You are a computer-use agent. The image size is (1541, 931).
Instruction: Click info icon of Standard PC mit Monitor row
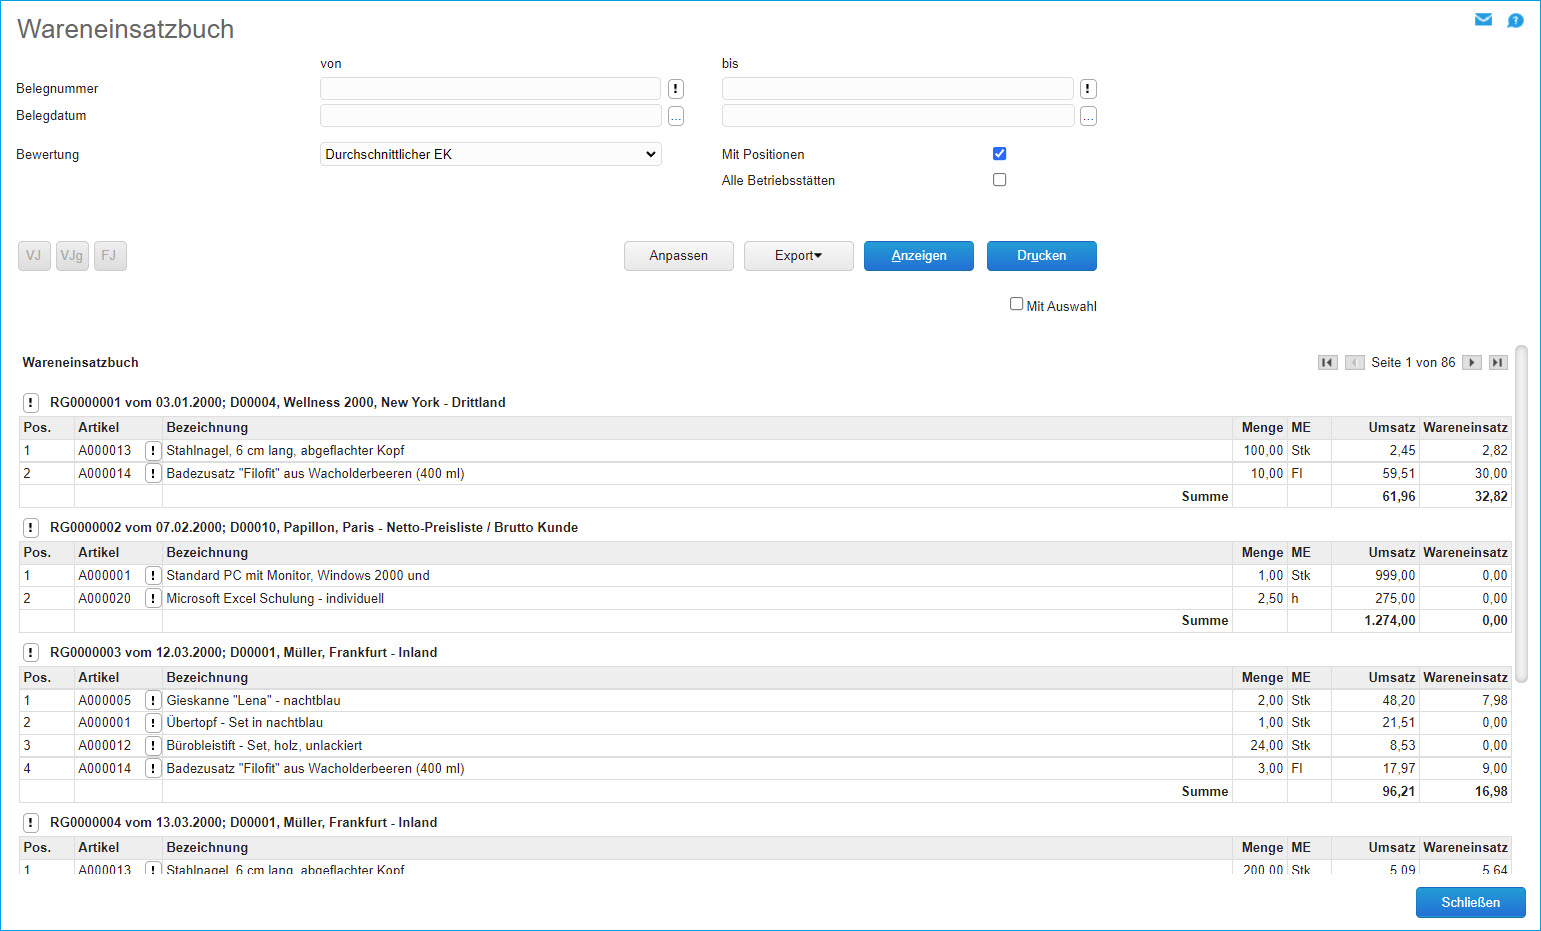tap(153, 575)
